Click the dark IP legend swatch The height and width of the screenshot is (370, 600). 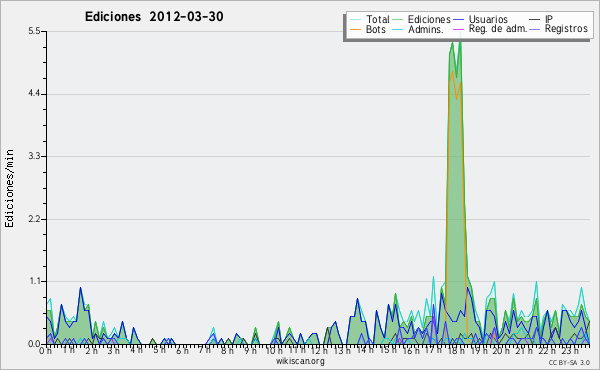535,20
